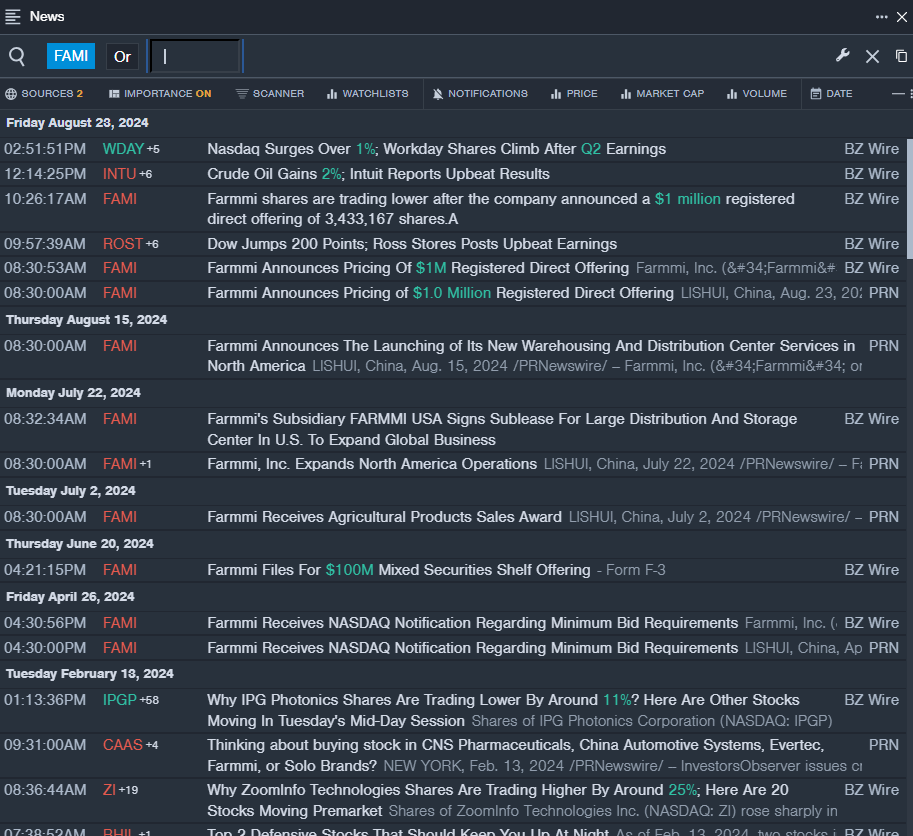This screenshot has width=913, height=836.
Task: Expand the Watchlists filter dropdown
Action: point(367,94)
